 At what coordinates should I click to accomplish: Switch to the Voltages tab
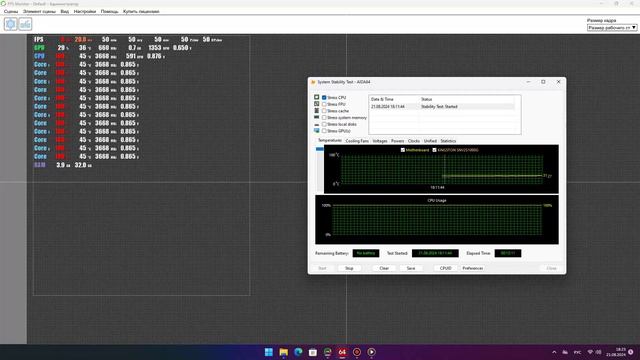(380, 141)
